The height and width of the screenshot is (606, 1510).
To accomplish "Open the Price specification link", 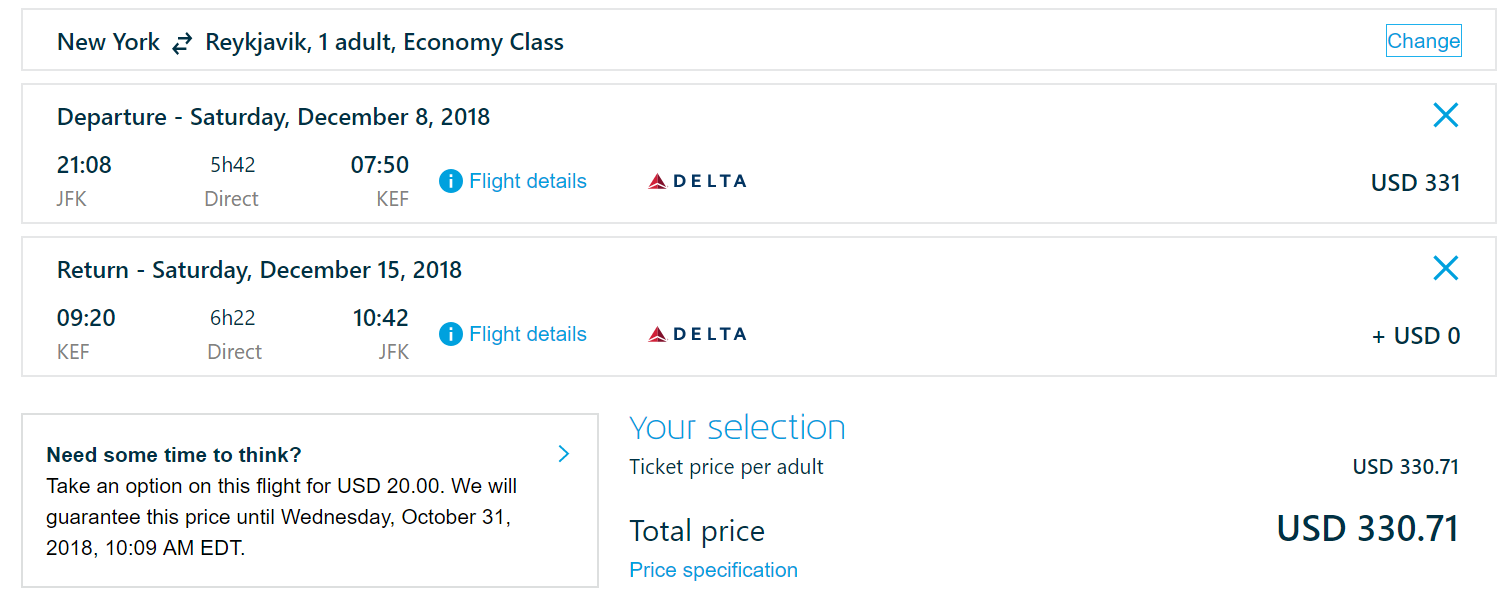I will pos(713,570).
